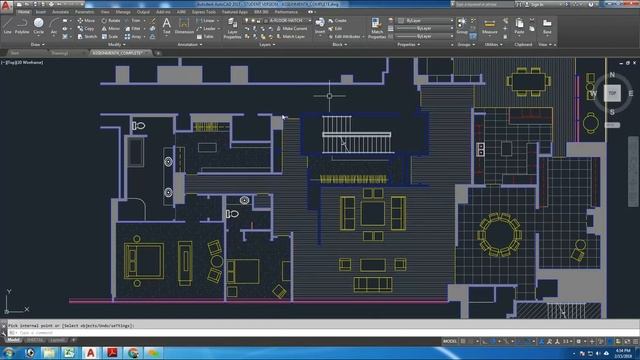Activate the Mirror command
This screenshot has height=360, width=640.
click(x=111, y=29)
